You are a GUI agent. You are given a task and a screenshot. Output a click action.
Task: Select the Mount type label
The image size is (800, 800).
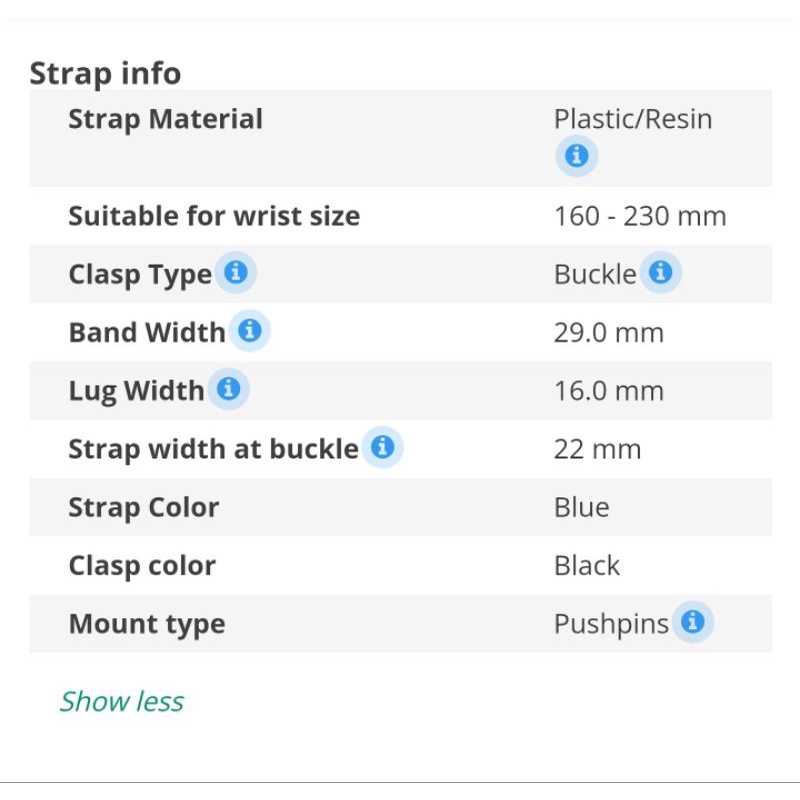pos(146,624)
